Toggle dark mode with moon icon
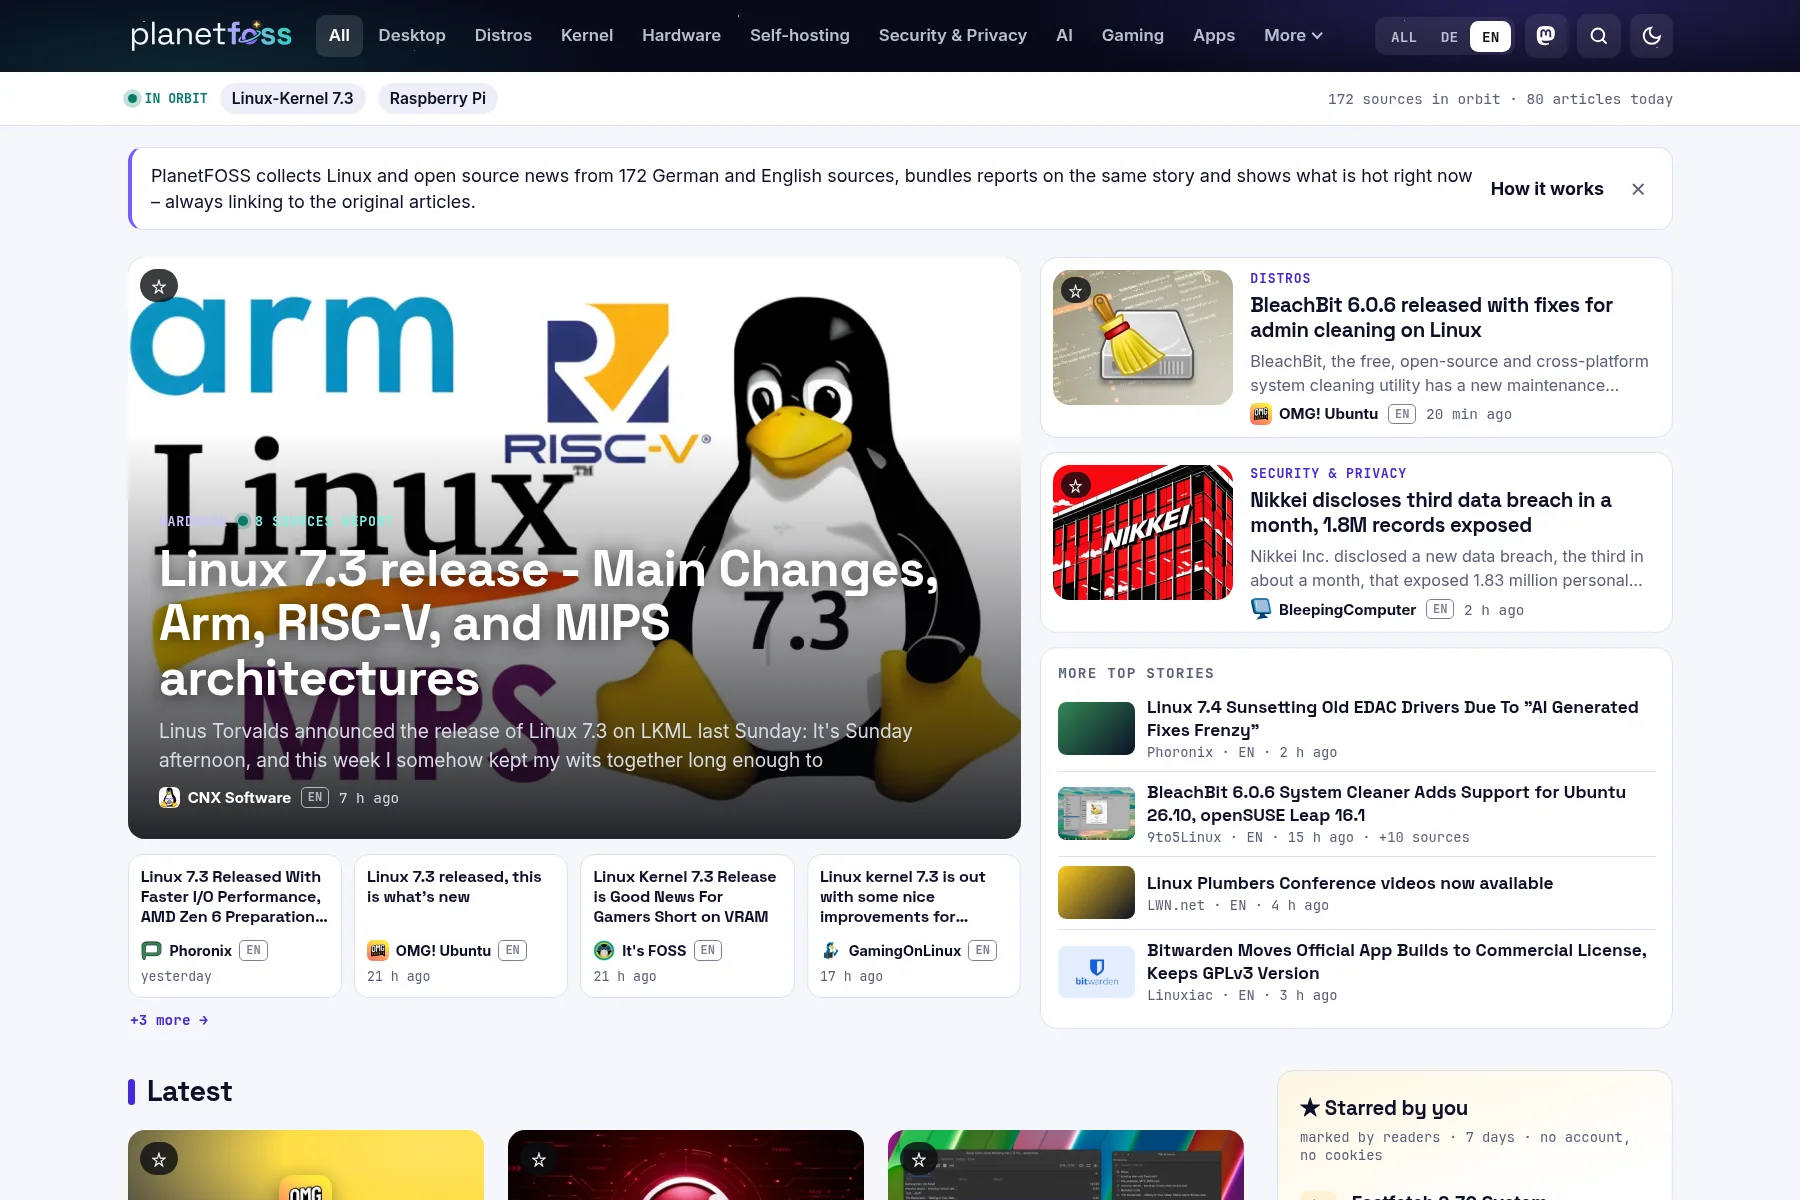 [1652, 36]
